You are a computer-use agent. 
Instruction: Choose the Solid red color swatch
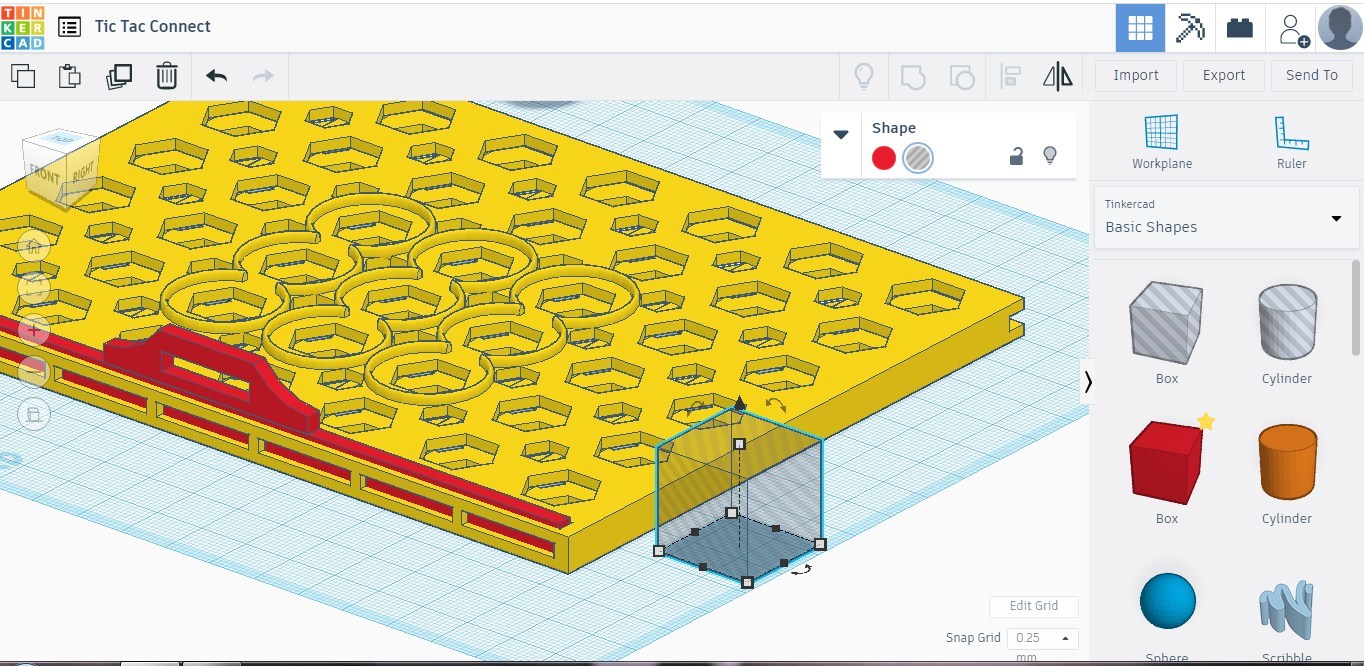884,158
